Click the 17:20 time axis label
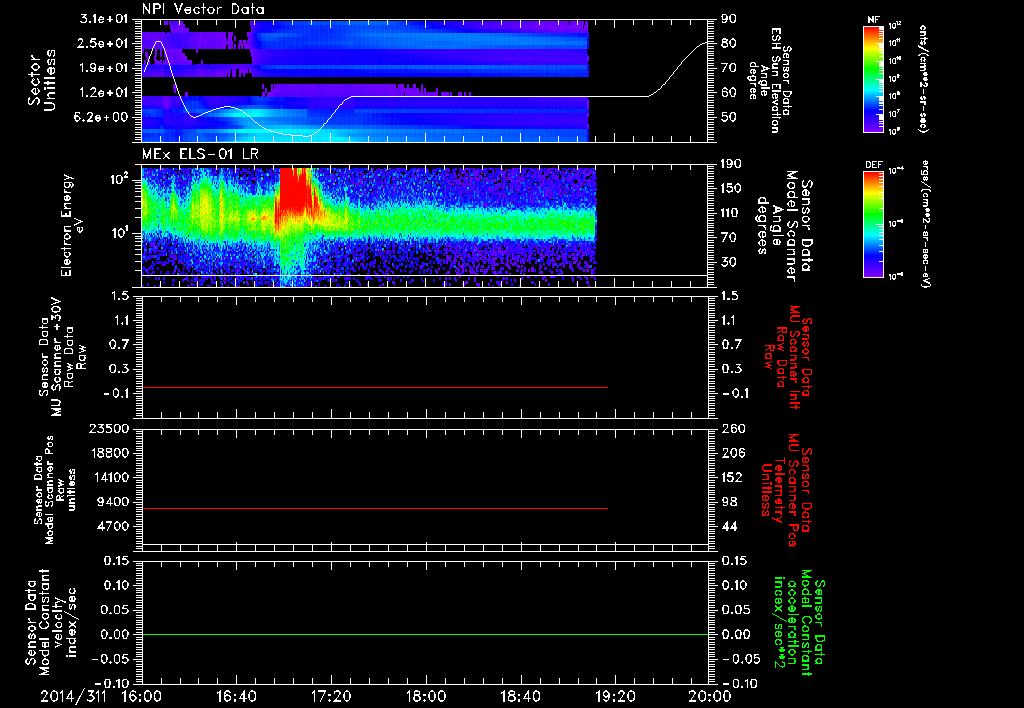The image size is (1024, 708). tap(332, 697)
